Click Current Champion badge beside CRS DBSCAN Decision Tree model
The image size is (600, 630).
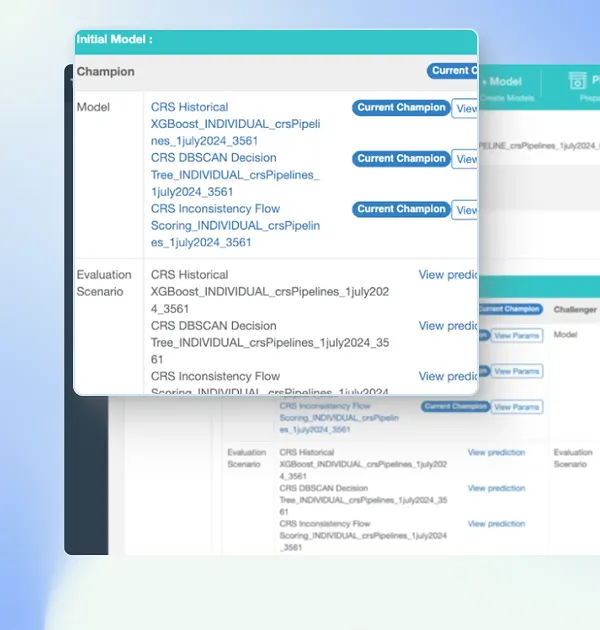[x=401, y=159]
